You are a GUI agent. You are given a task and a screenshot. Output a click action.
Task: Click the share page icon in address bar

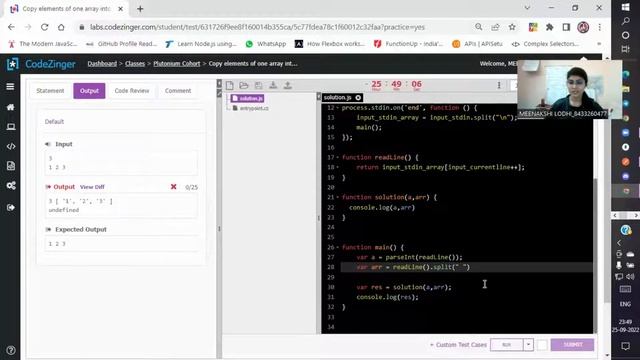pyautogui.click(x=495, y=27)
